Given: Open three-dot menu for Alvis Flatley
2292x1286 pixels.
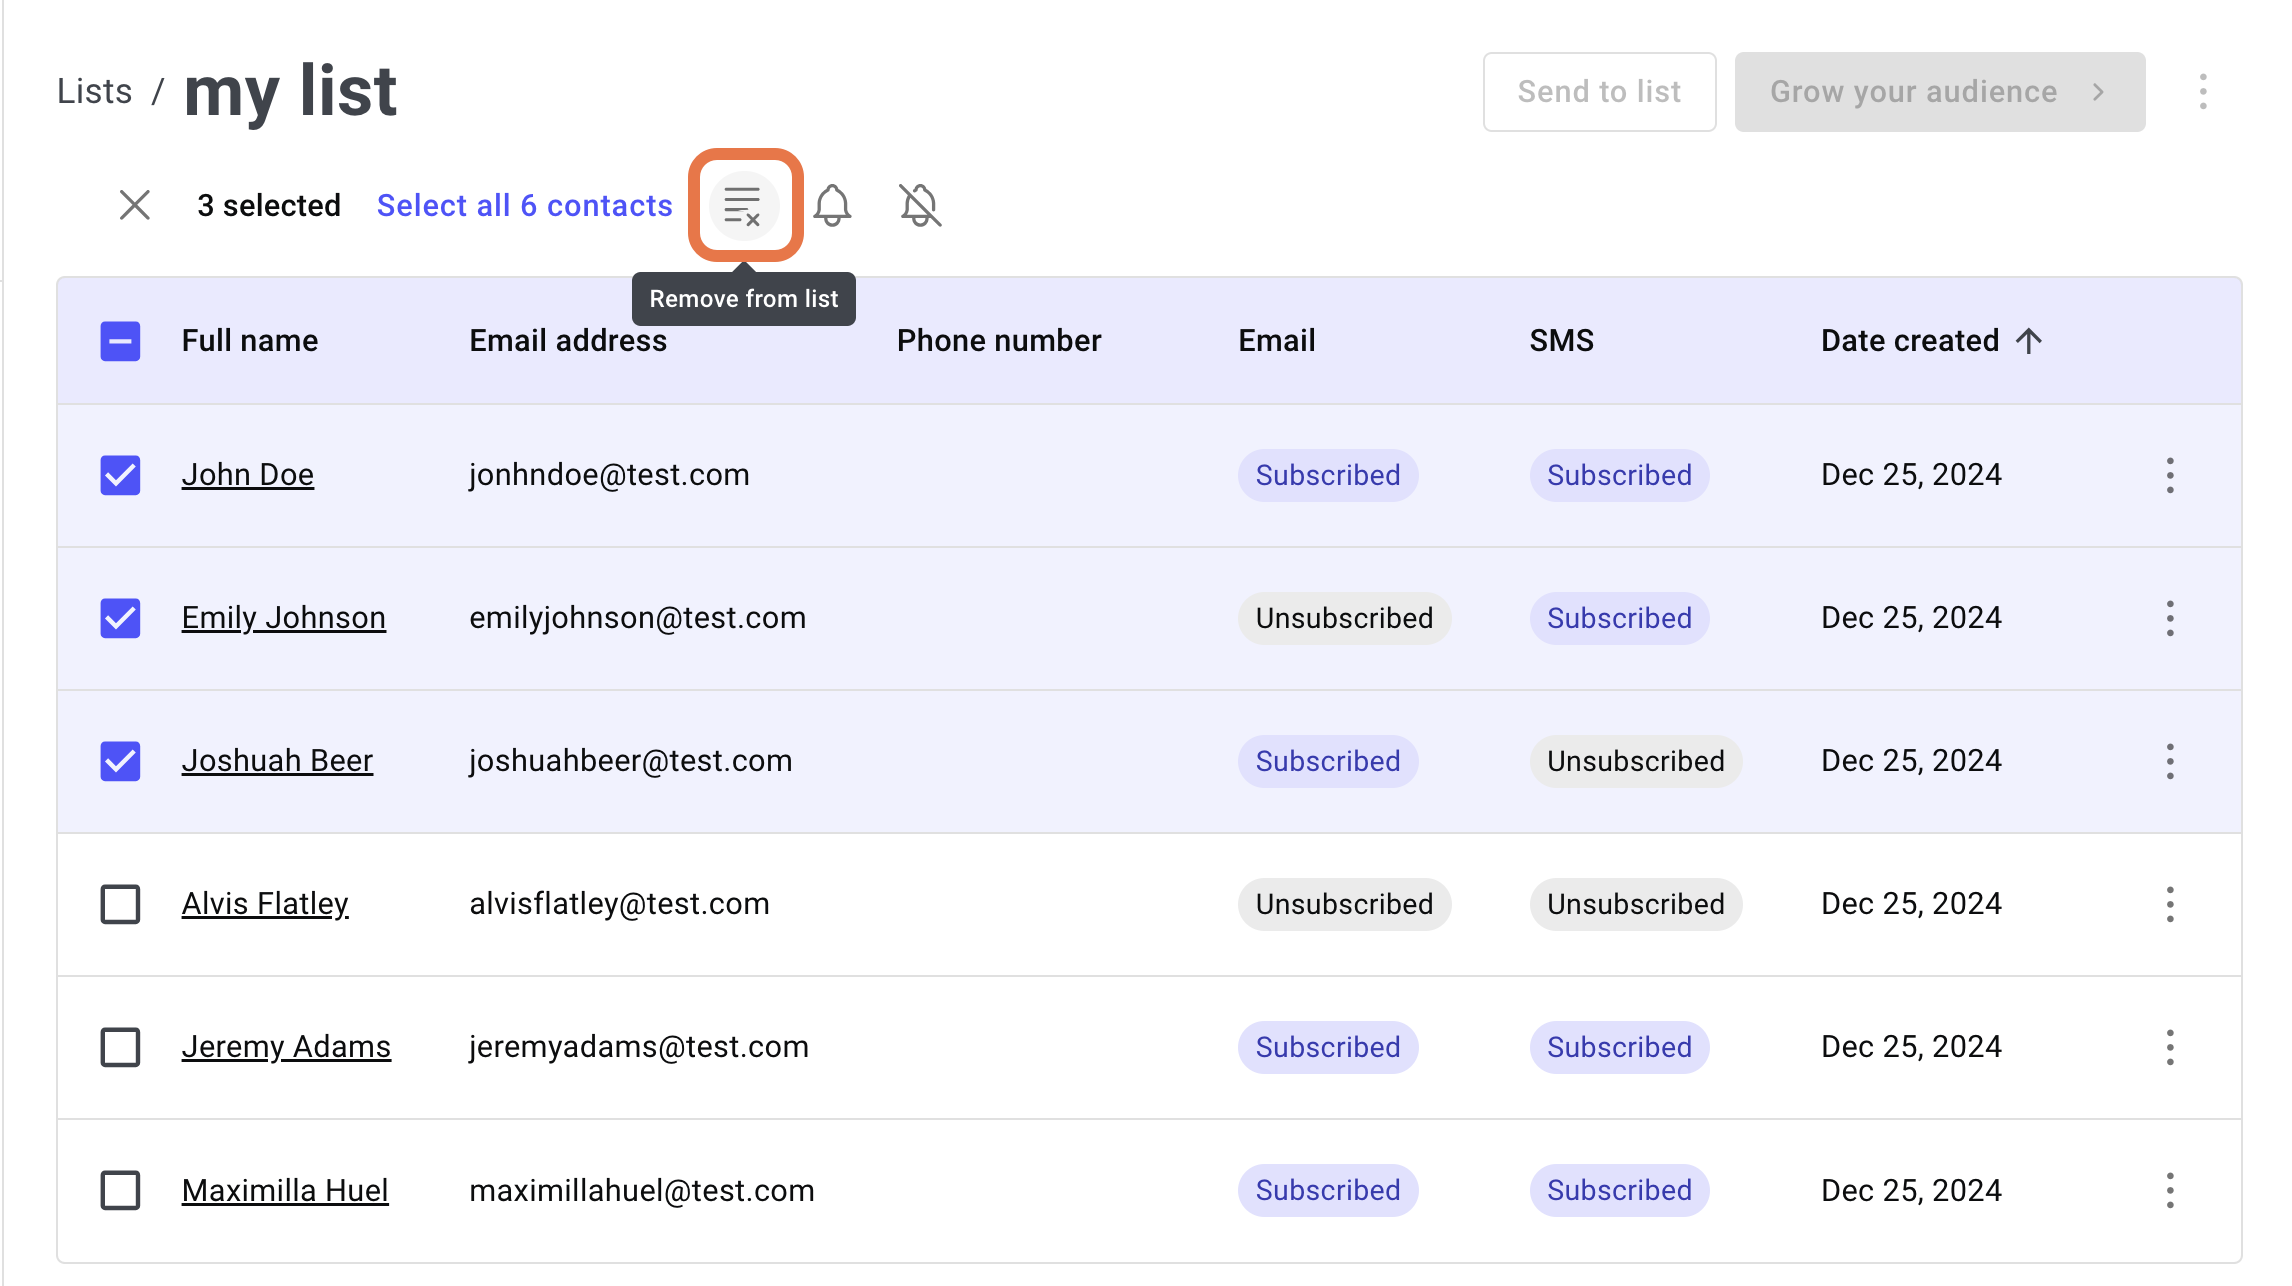Looking at the screenshot, I should point(2171,904).
